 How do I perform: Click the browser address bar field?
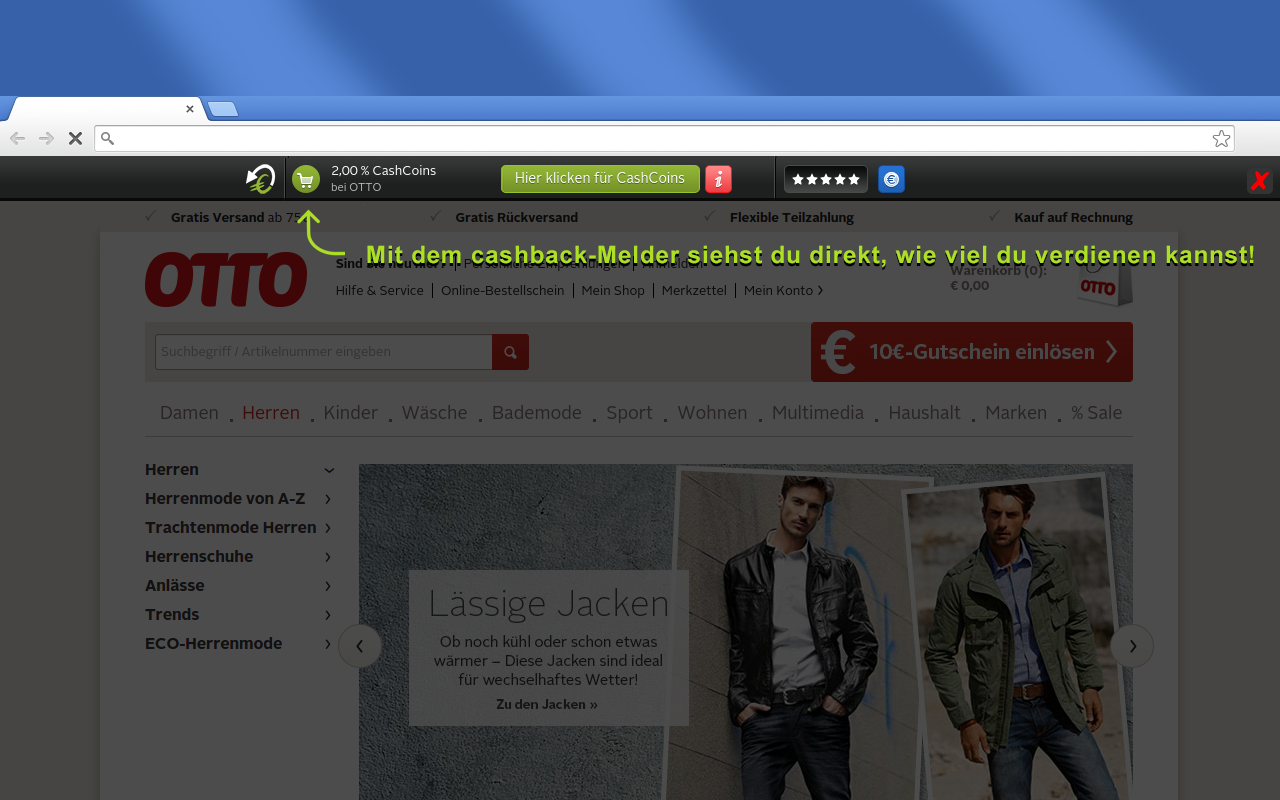(x=664, y=138)
